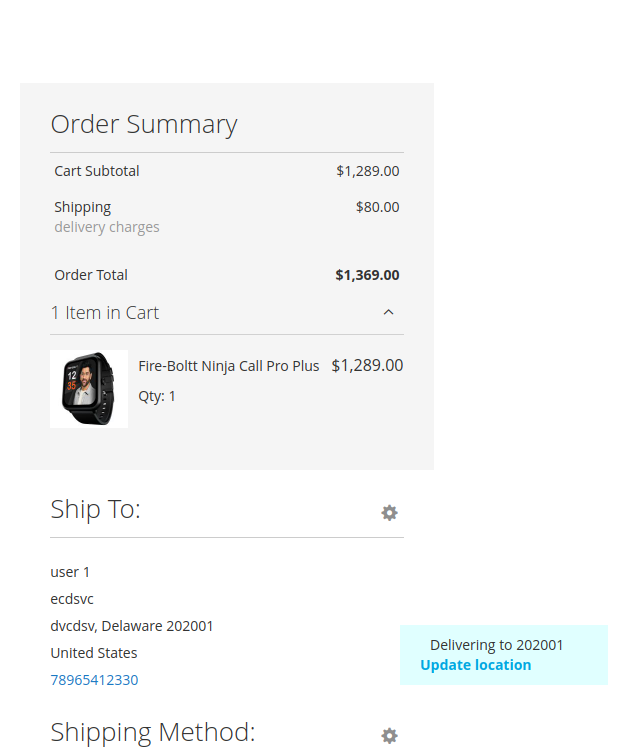Click the 'Delivering to 202001' text
Image resolution: width=626 pixels, height=756 pixels.
[496, 645]
